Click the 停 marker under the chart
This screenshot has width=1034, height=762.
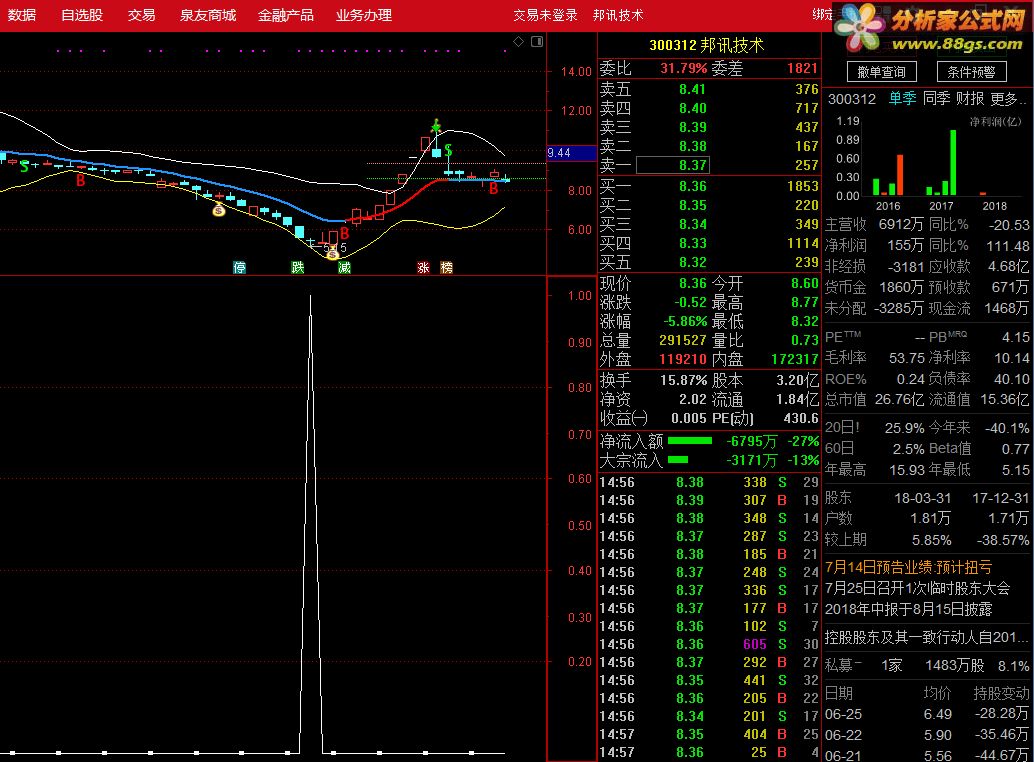pos(239,267)
